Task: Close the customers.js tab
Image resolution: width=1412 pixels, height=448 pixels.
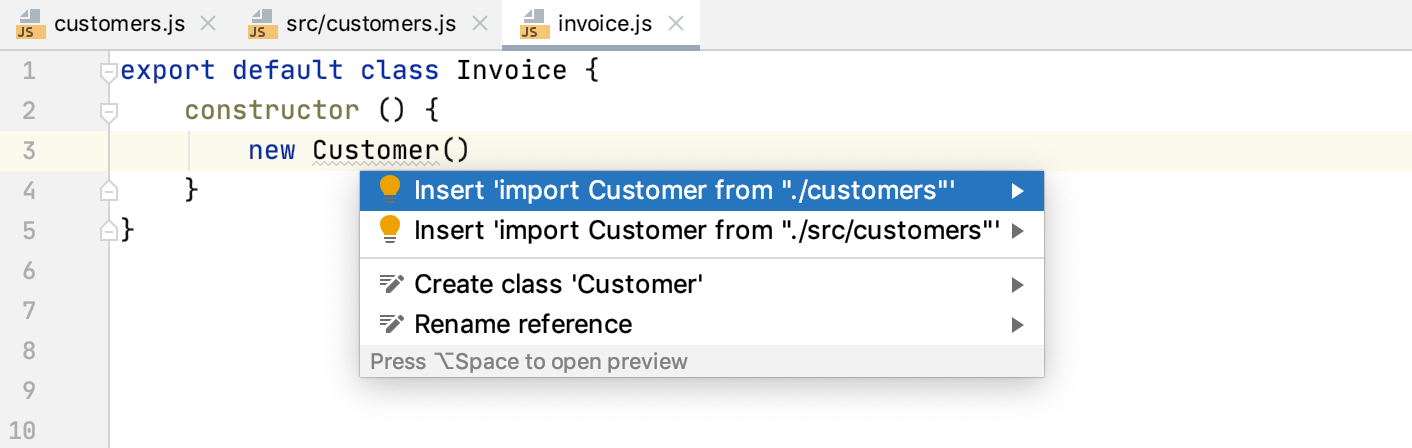Action: 208,24
